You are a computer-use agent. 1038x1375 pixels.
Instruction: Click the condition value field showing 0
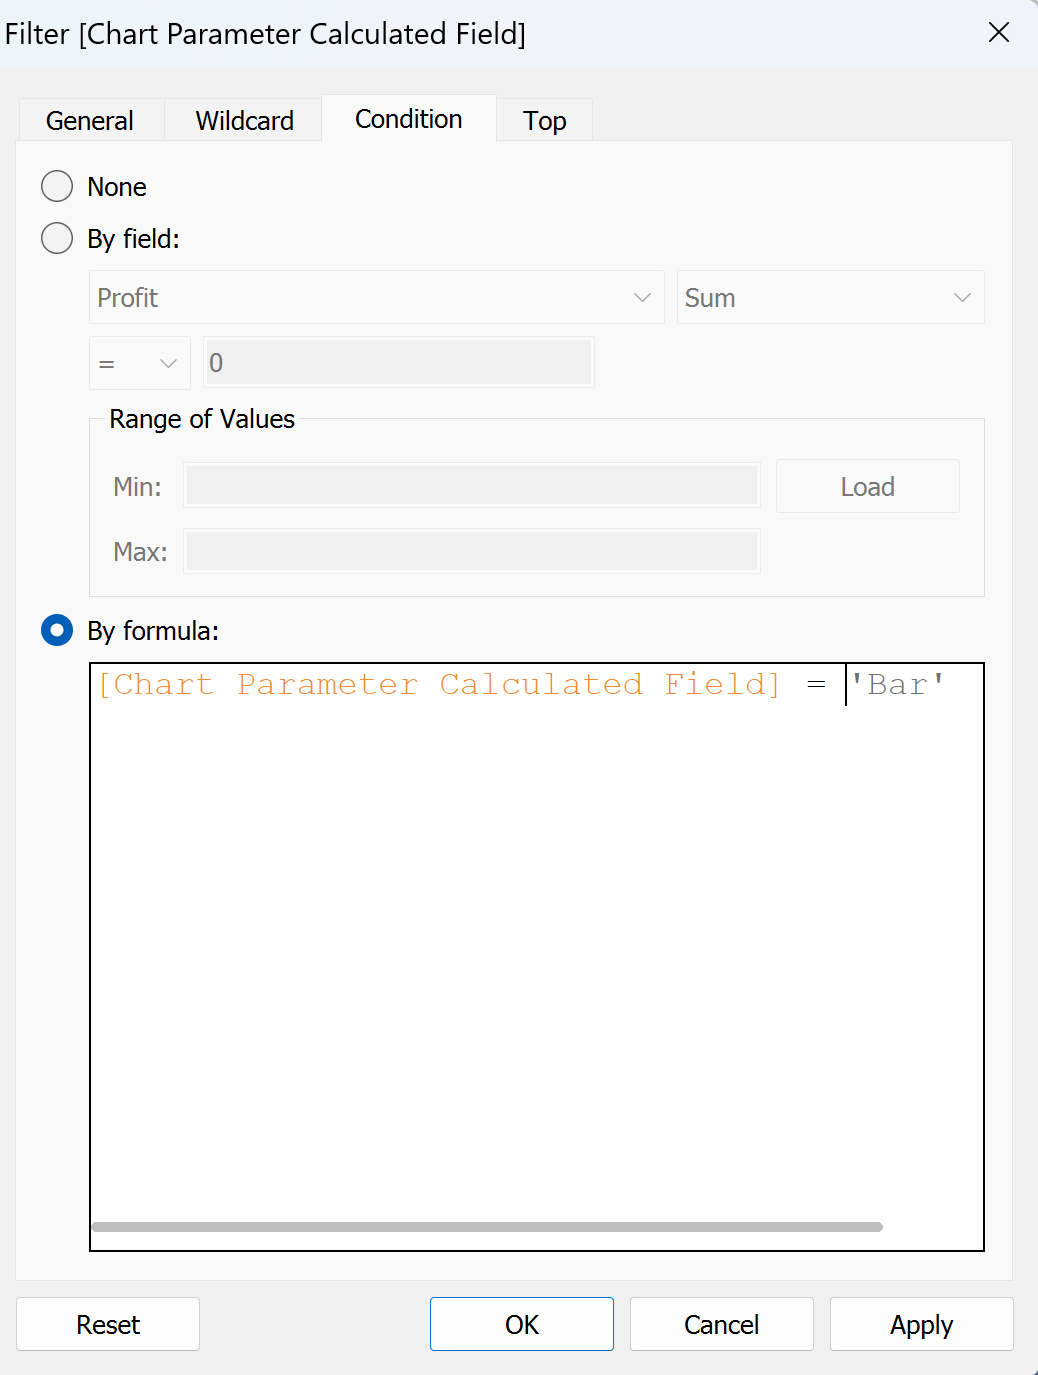tap(398, 363)
